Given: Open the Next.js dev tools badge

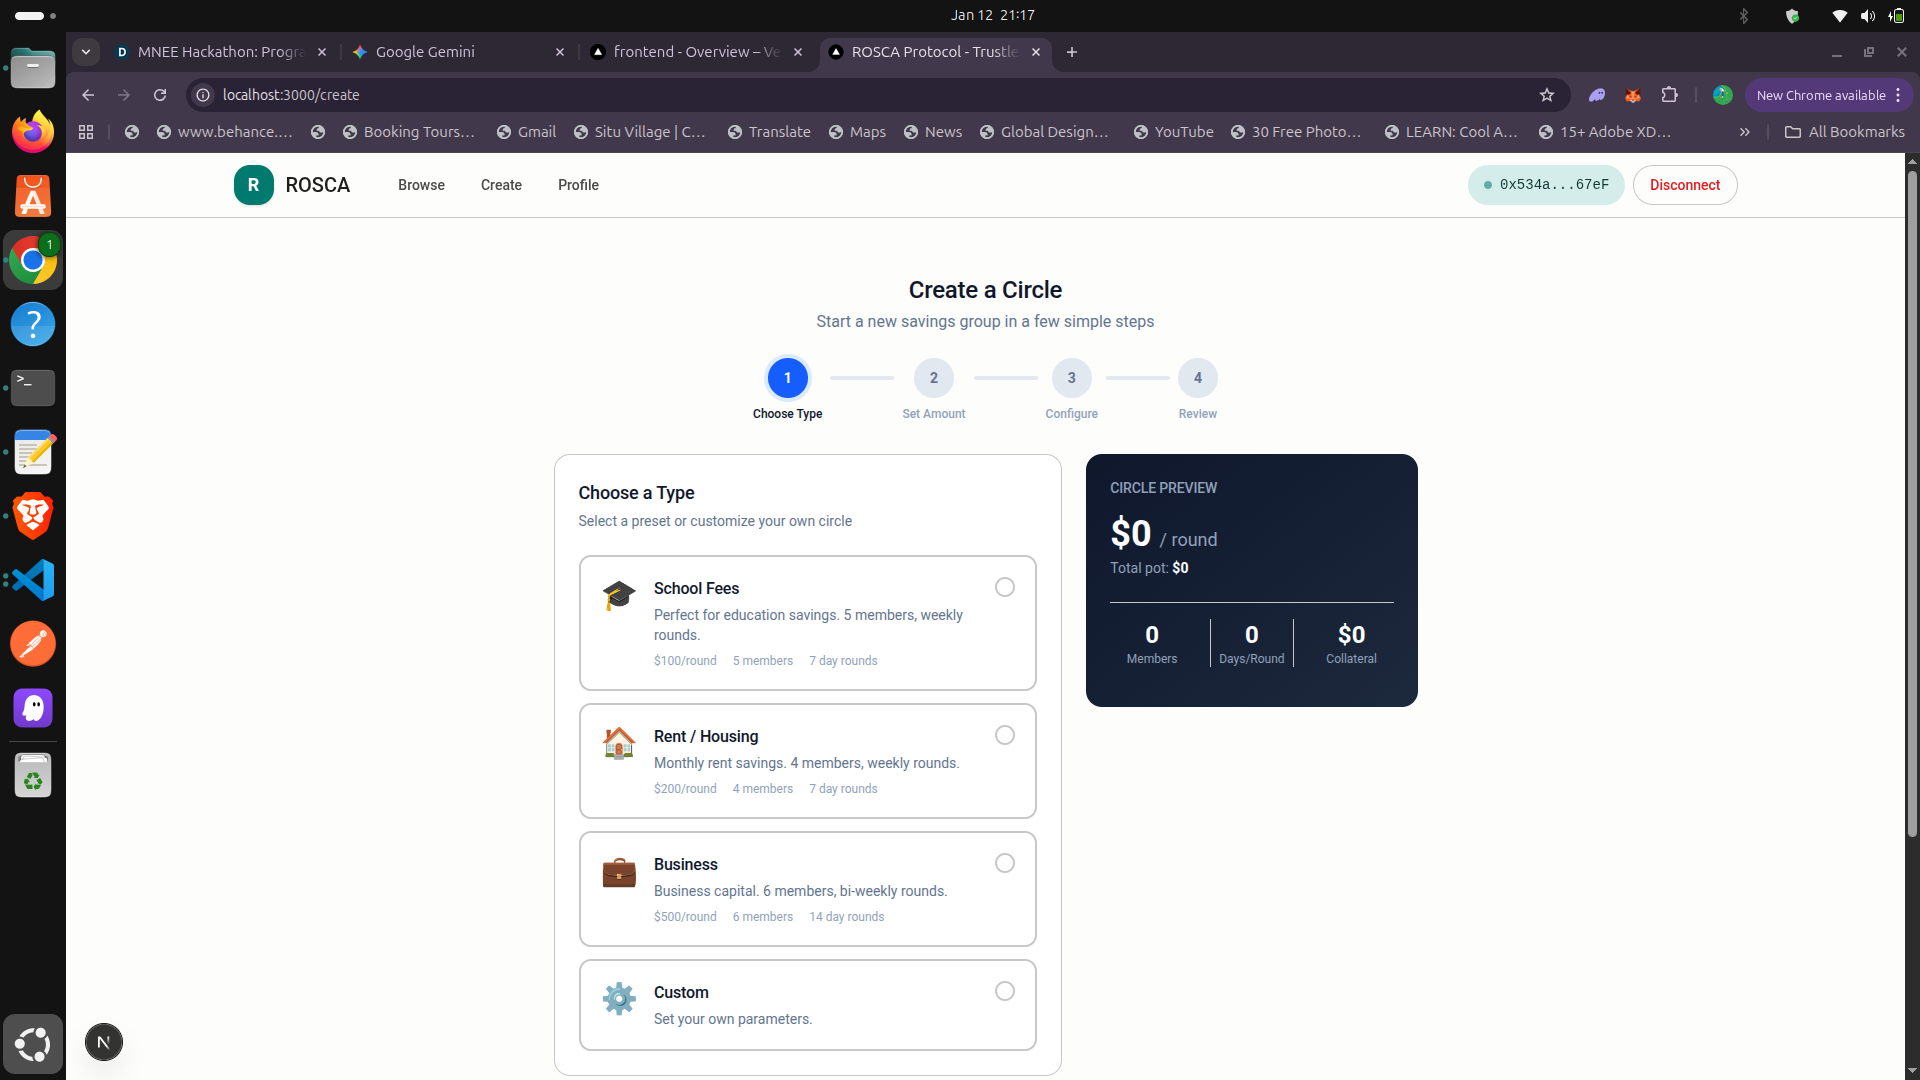Looking at the screenshot, I should pyautogui.click(x=104, y=1042).
